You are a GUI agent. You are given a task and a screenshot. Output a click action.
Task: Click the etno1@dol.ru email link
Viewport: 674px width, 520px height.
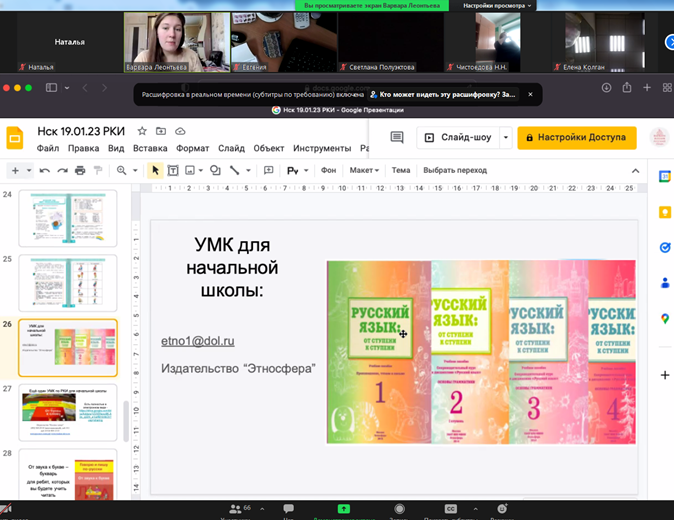click(x=197, y=341)
